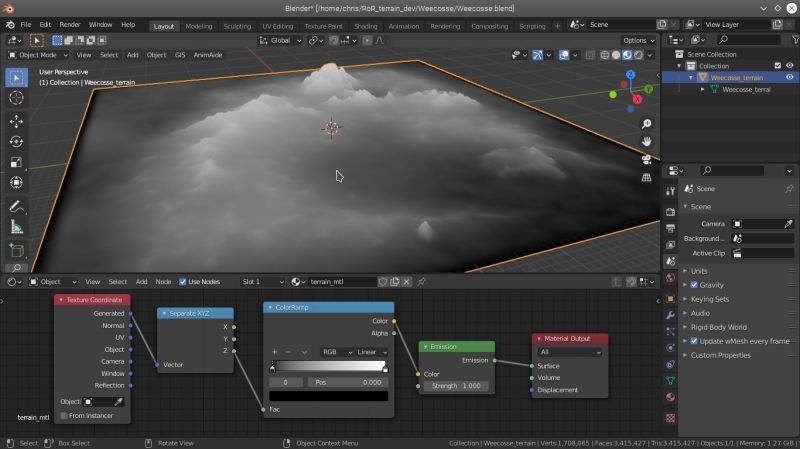Unlink terrain_mtl material with X

click(x=407, y=282)
